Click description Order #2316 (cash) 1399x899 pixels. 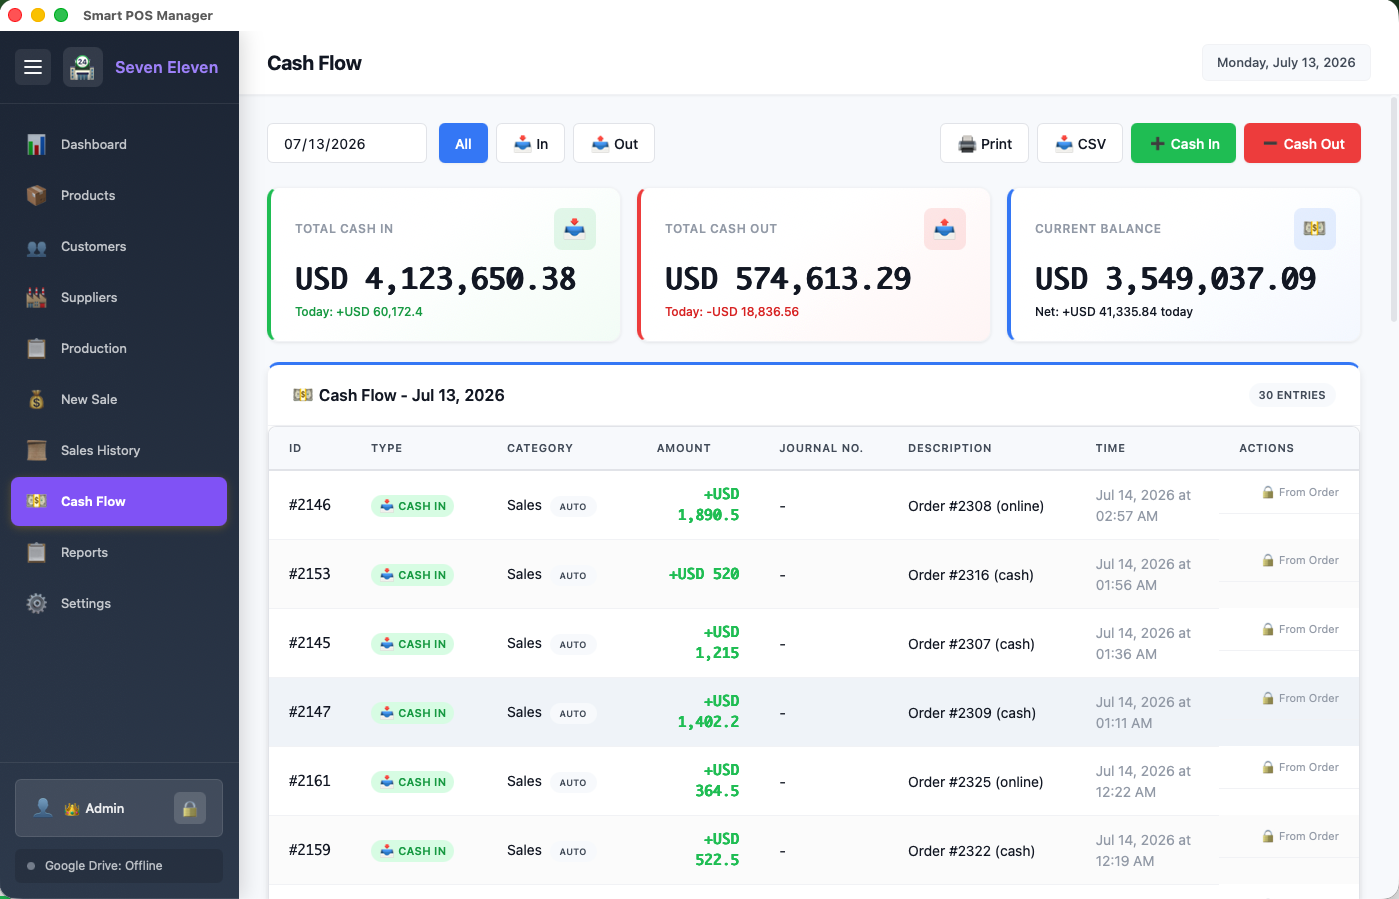tap(971, 575)
